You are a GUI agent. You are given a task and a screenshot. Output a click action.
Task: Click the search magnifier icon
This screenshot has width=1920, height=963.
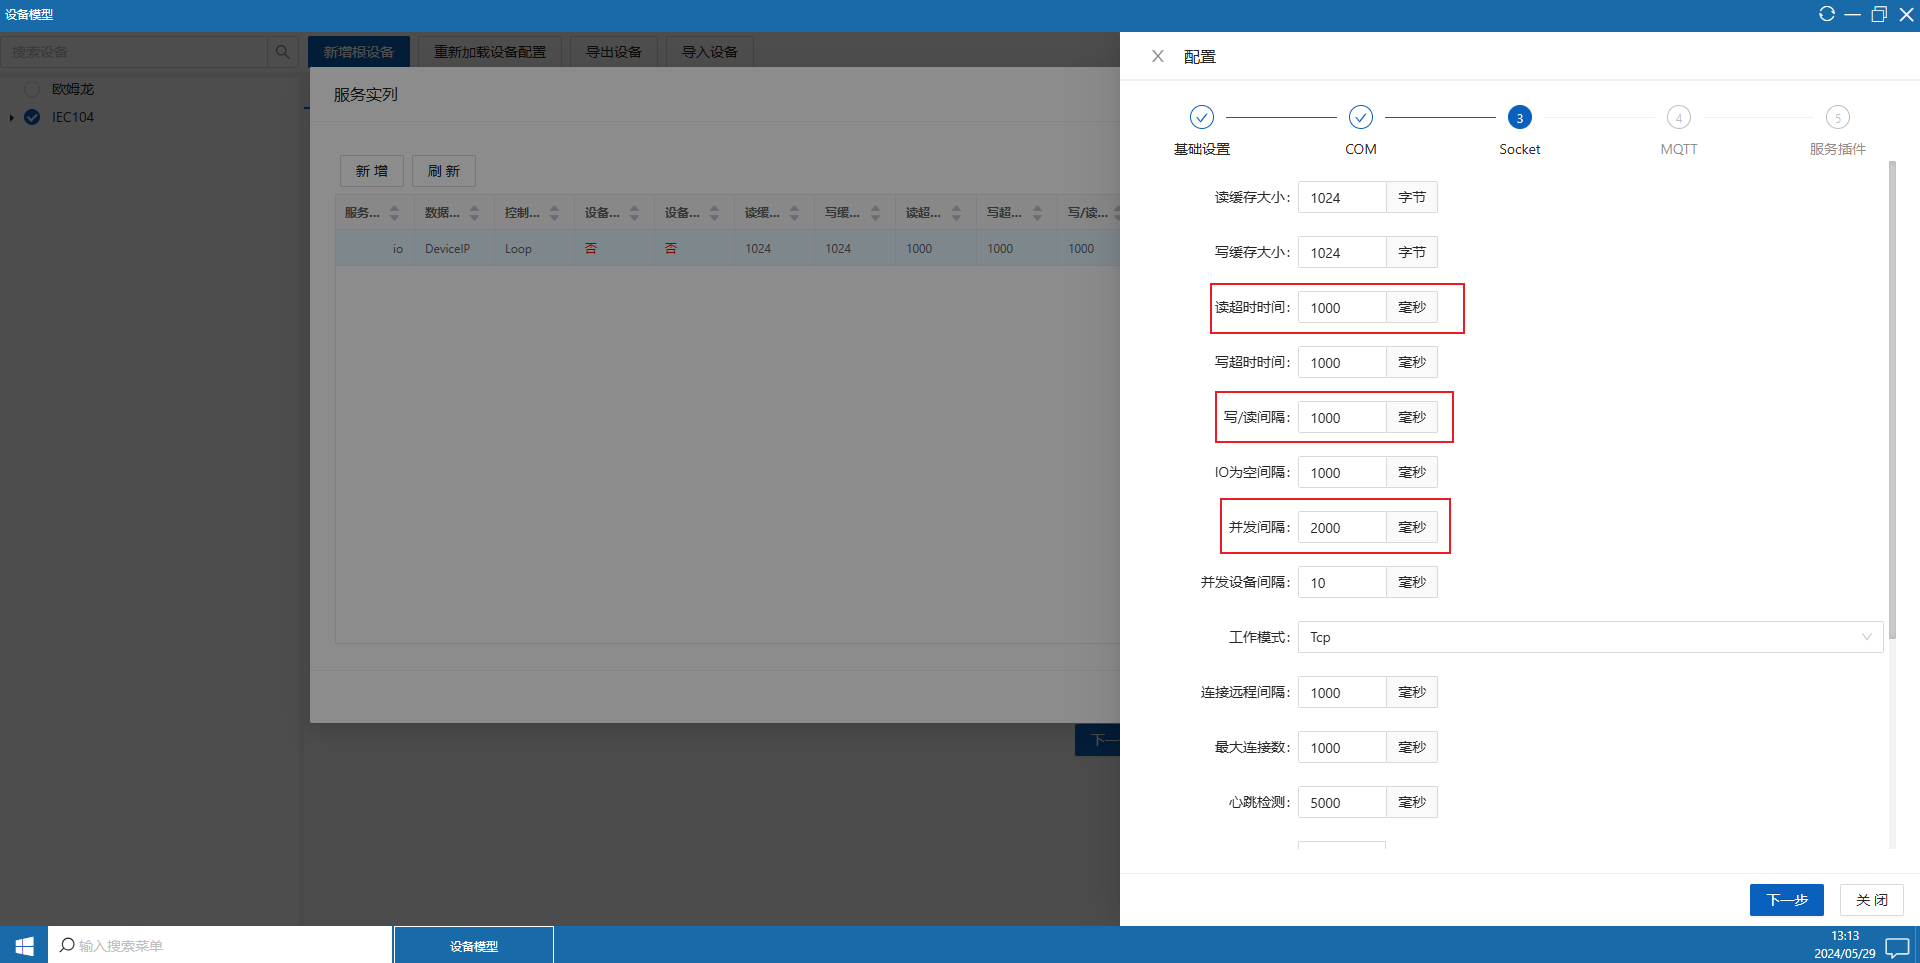282,52
